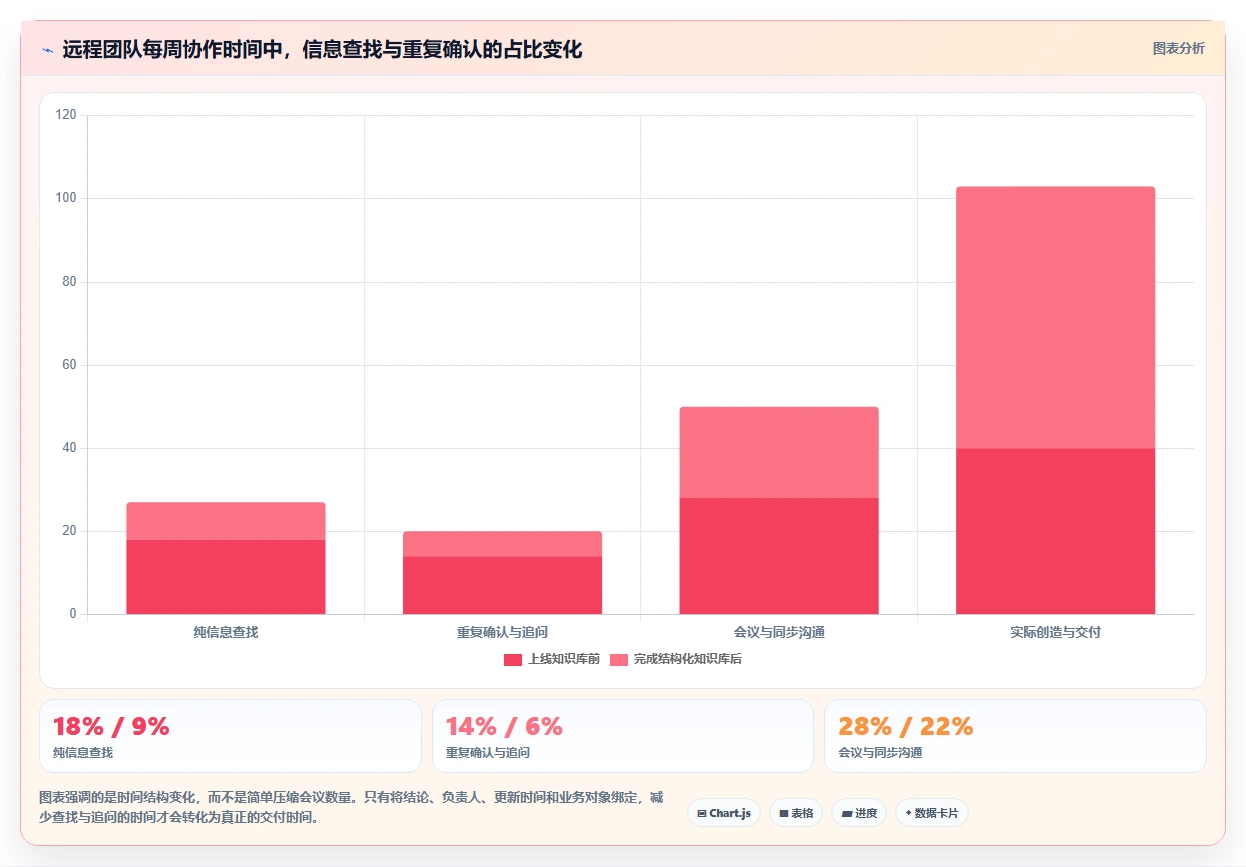This screenshot has width=1246, height=867.
Task: Click the 18% / 9% stat value
Action: [x=111, y=727]
